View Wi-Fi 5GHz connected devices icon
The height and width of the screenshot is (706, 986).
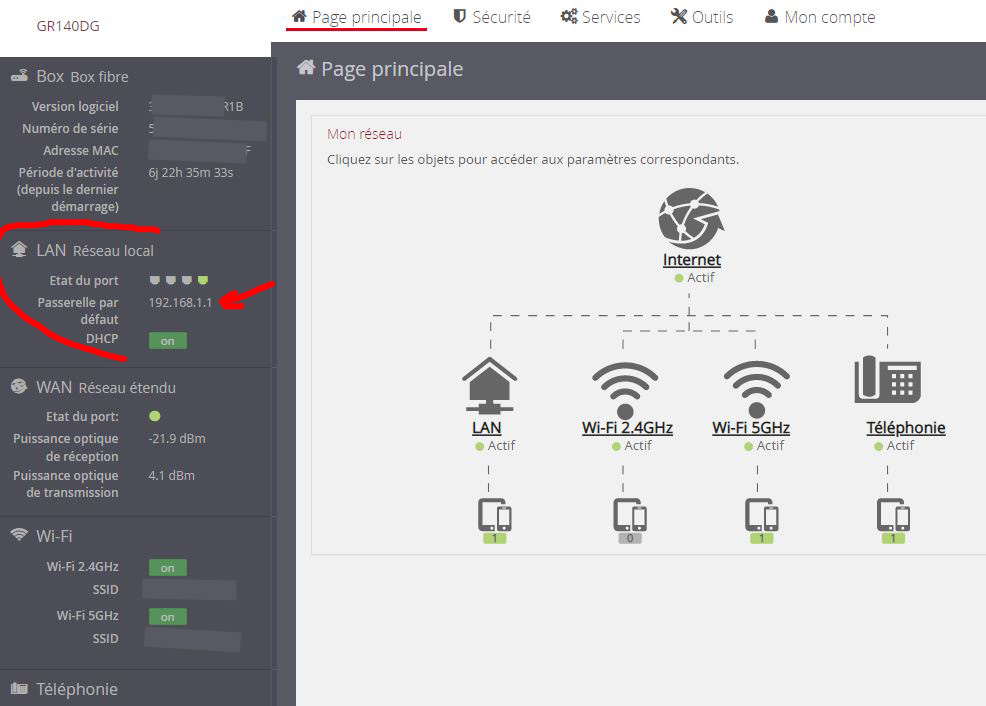click(761, 516)
